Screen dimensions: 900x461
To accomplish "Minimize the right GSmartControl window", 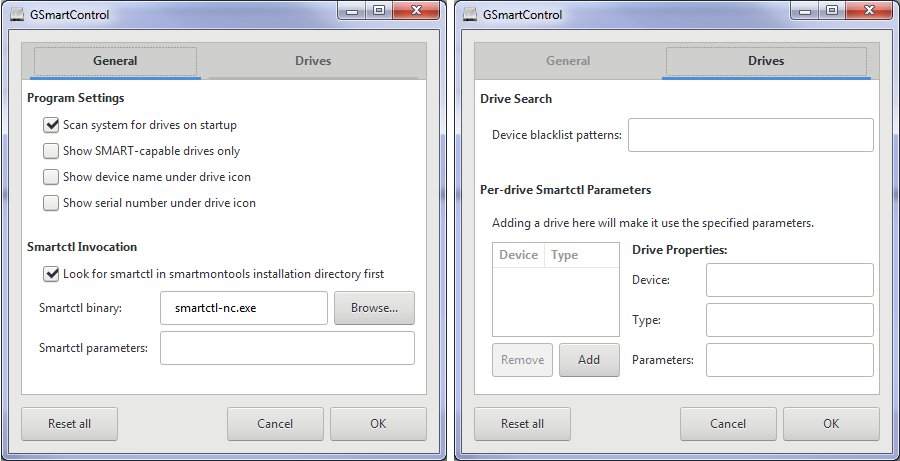I will pyautogui.click(x=805, y=11).
